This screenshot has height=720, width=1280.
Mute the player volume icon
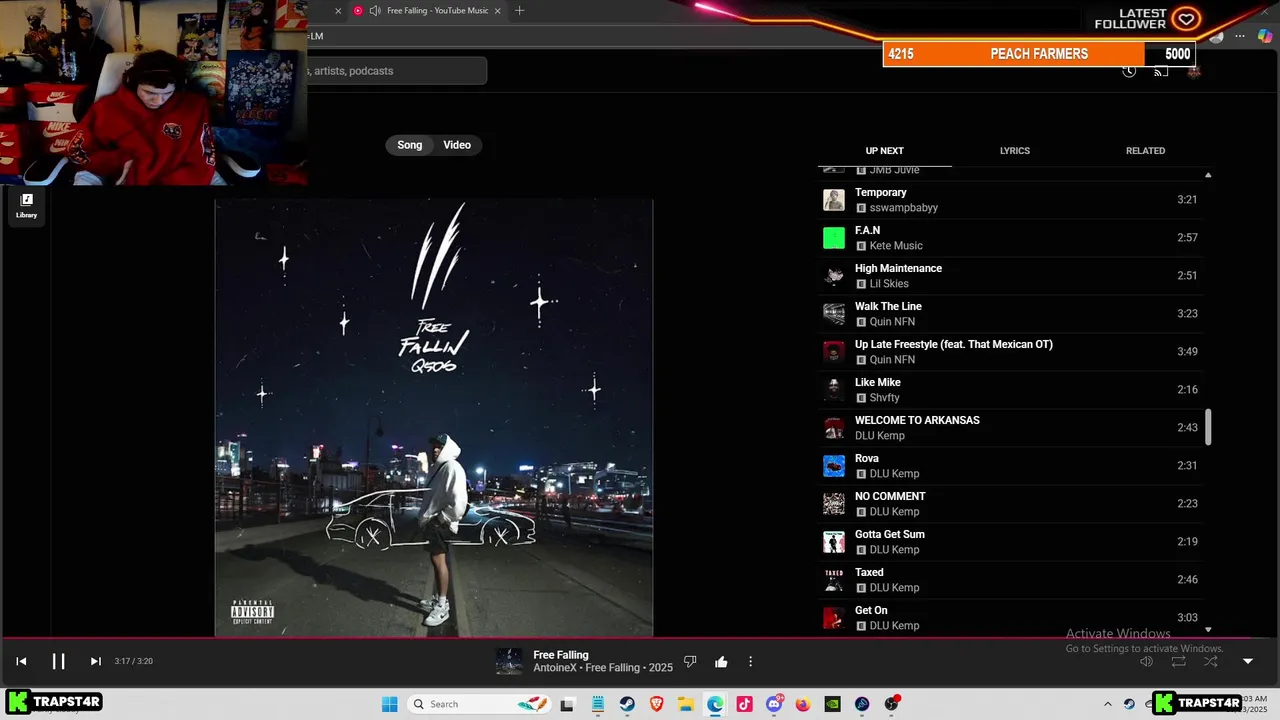click(x=1146, y=661)
